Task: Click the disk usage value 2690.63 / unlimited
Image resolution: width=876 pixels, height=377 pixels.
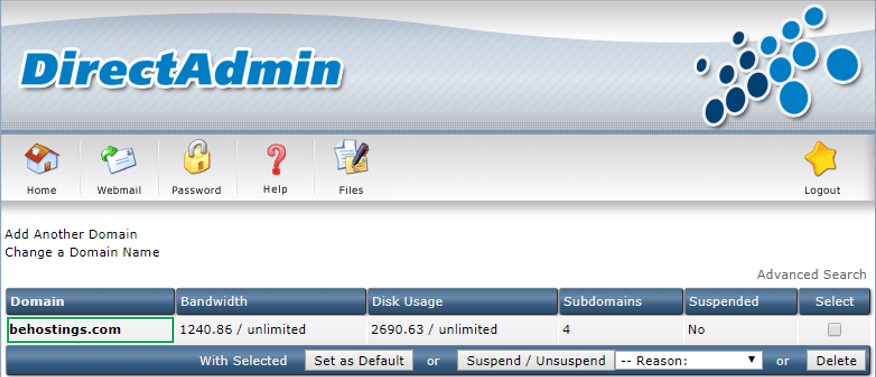Action: point(434,330)
